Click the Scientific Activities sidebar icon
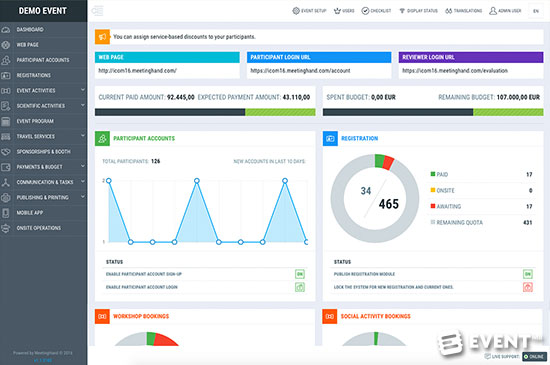 click(6, 106)
